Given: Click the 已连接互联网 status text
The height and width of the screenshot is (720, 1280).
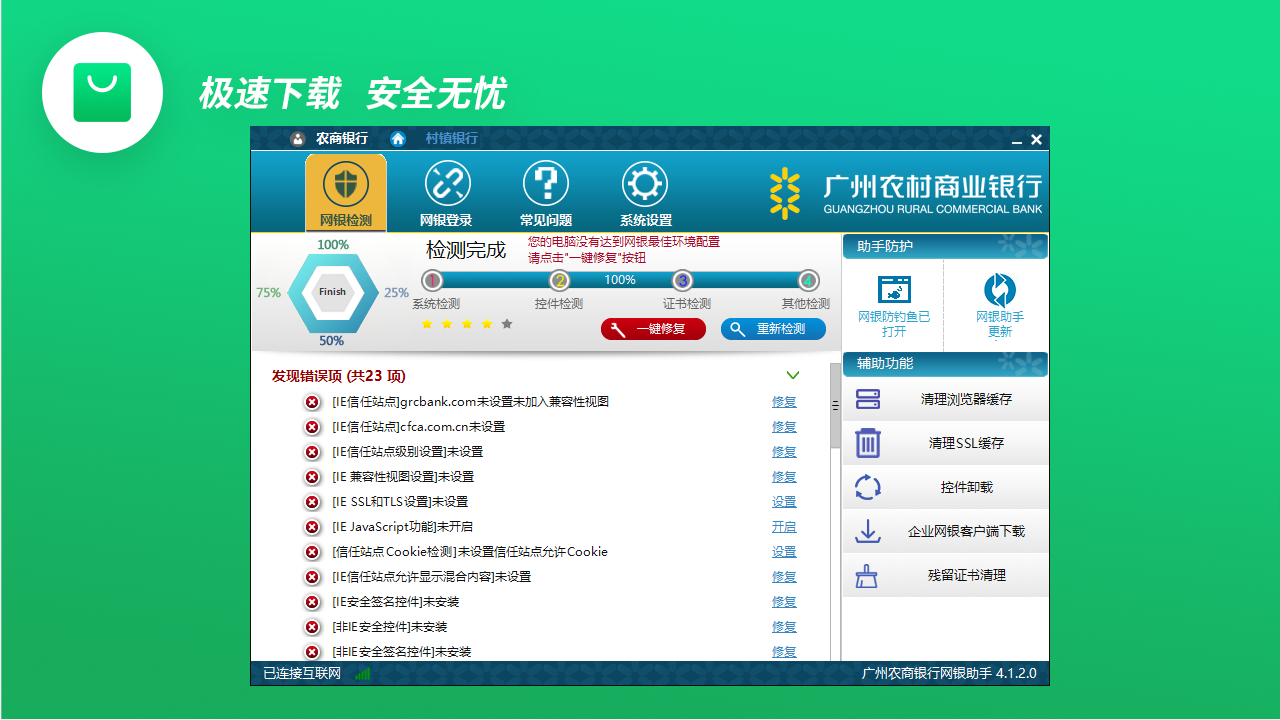Looking at the screenshot, I should (302, 674).
